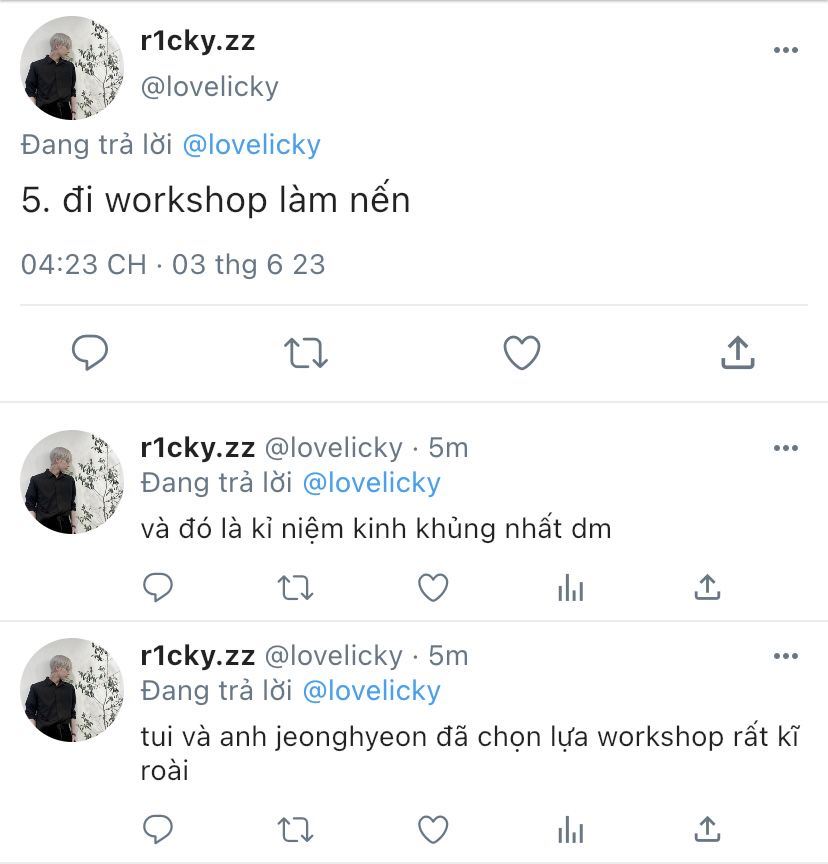Open the three-dot menu on main tweet

point(786,50)
